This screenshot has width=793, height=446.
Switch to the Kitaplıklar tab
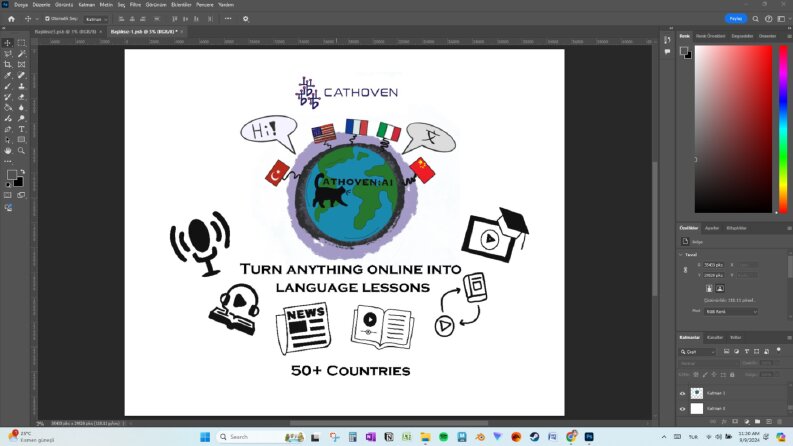(736, 228)
